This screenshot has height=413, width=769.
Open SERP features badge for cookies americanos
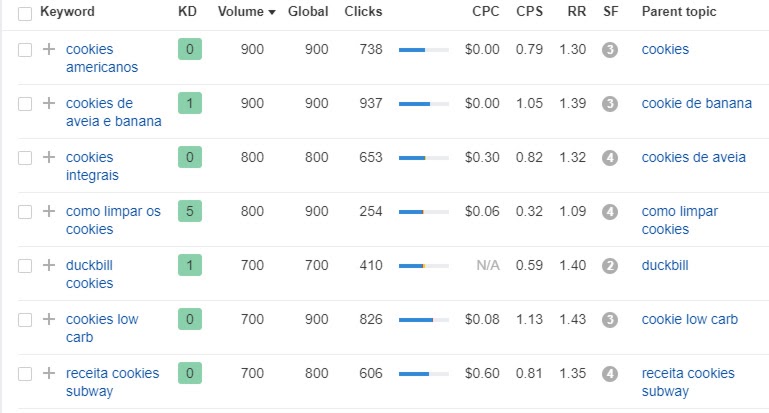[610, 50]
